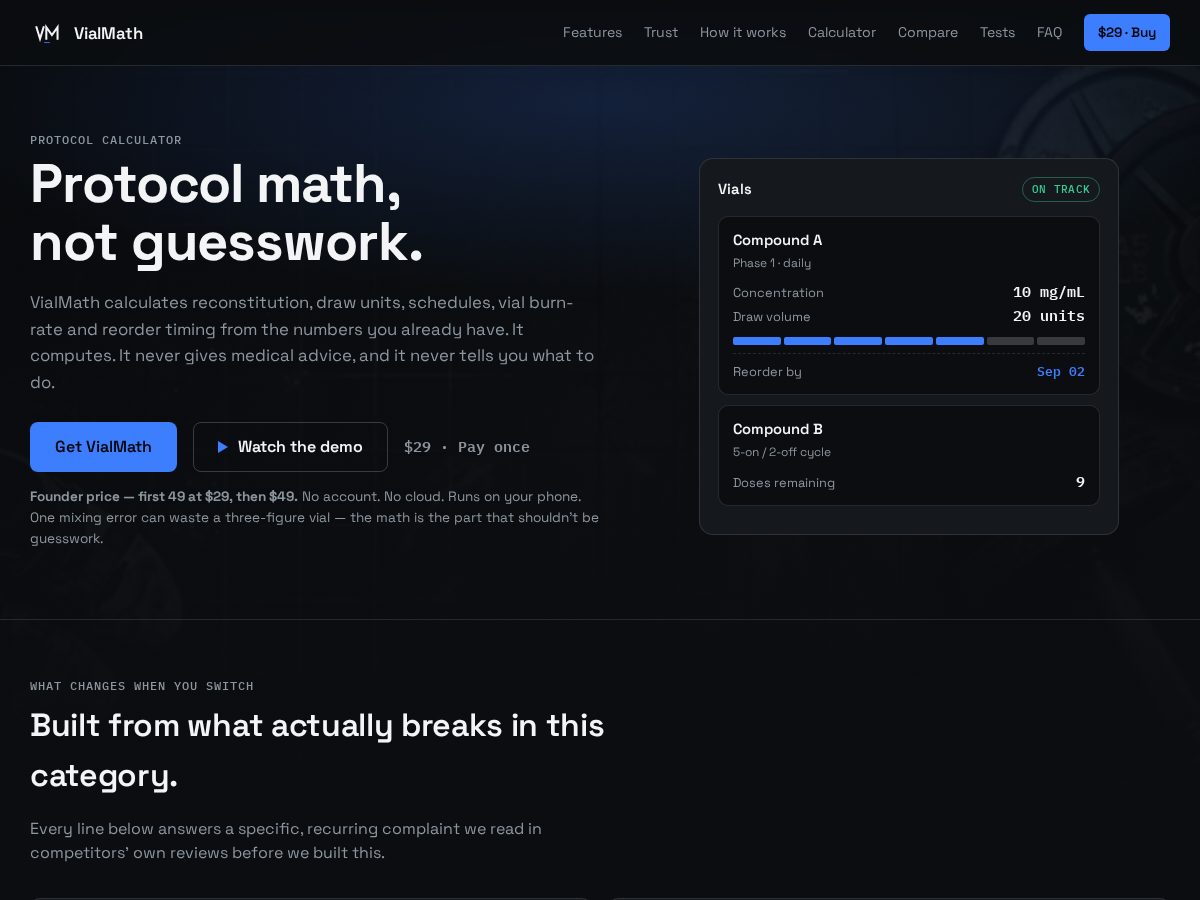Viewport: 1200px width, 900px height.
Task: Click the Compound A dose progress bar
Action: 909,341
